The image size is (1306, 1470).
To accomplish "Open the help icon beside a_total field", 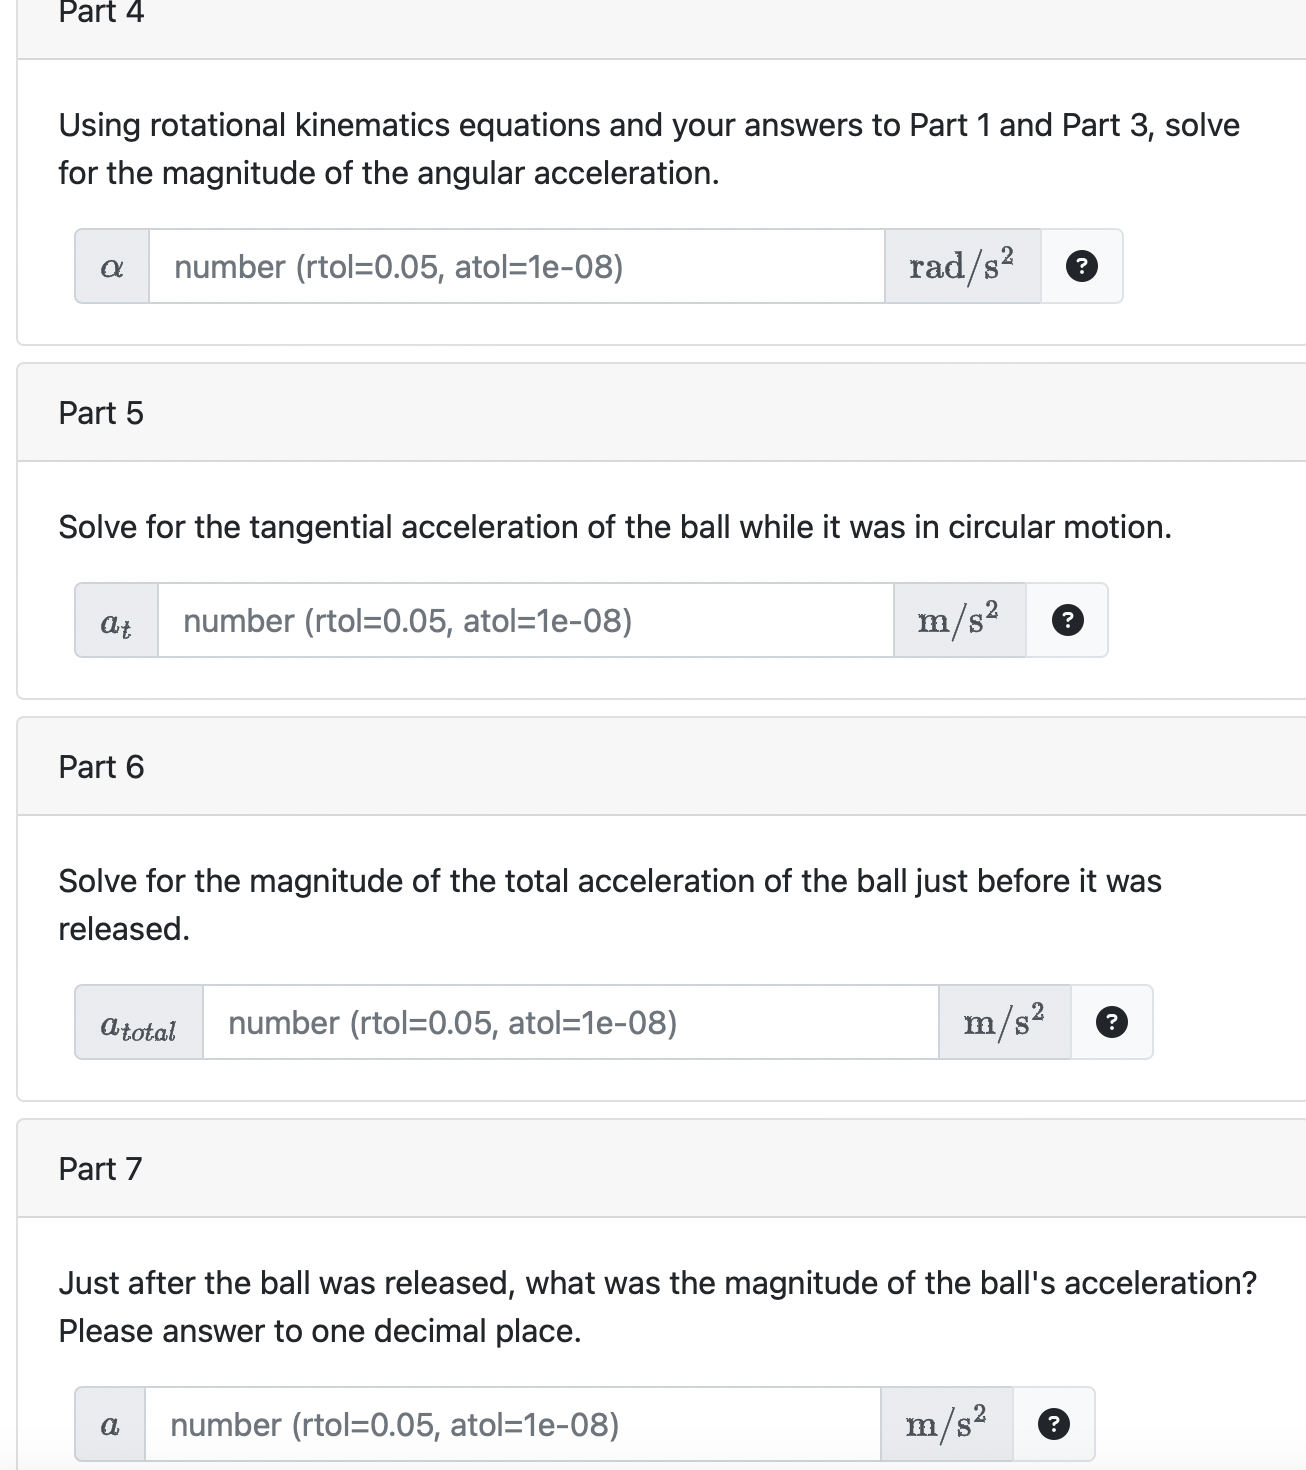I will point(1112,1021).
